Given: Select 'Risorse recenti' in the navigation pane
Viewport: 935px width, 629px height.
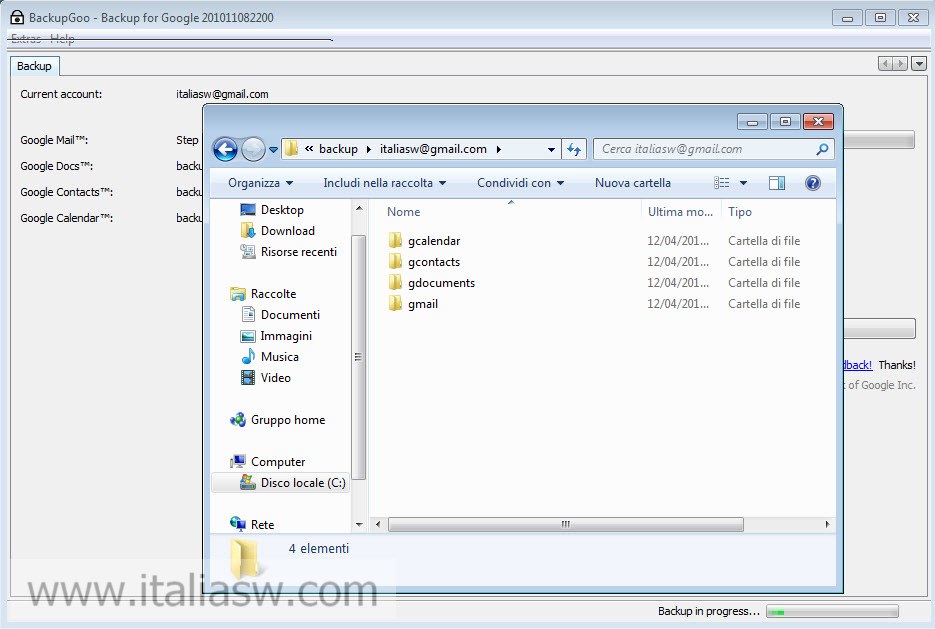Looking at the screenshot, I should [289, 252].
